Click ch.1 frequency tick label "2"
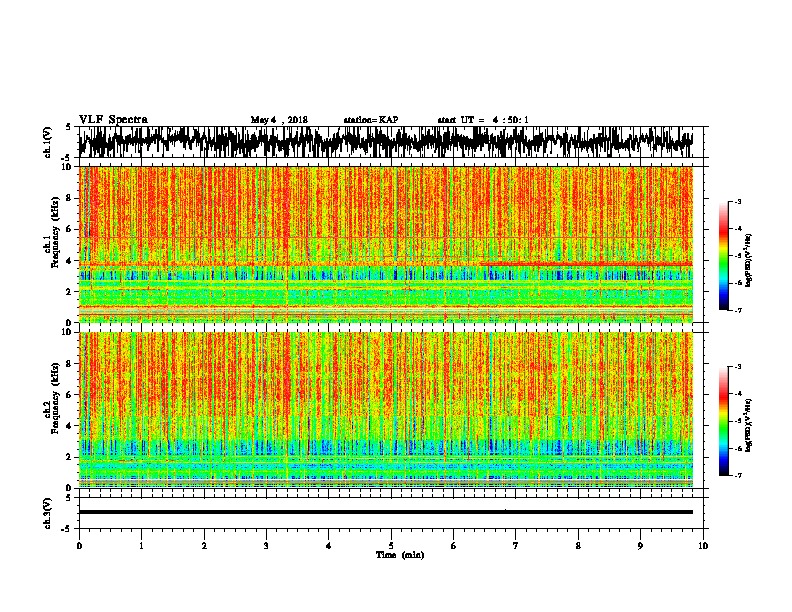Viewport: 792px width, 612px height. (69, 291)
